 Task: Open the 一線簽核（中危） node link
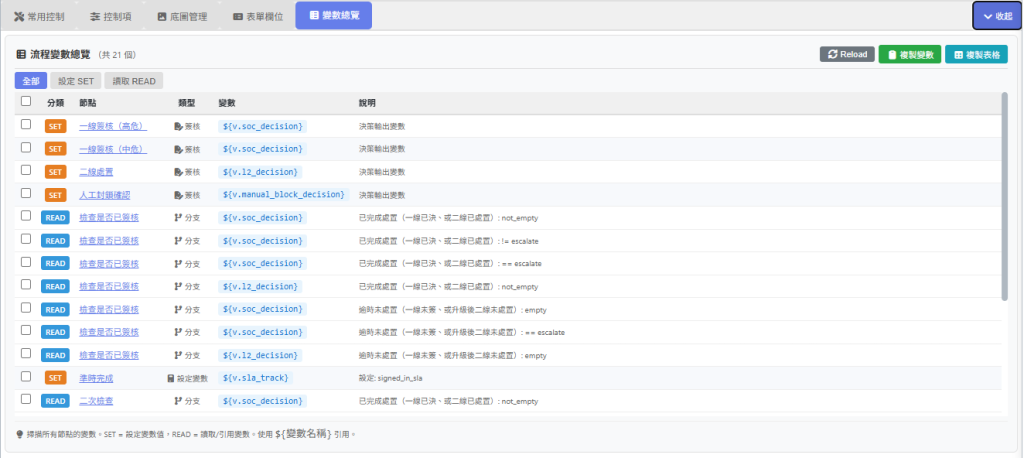[113, 149]
